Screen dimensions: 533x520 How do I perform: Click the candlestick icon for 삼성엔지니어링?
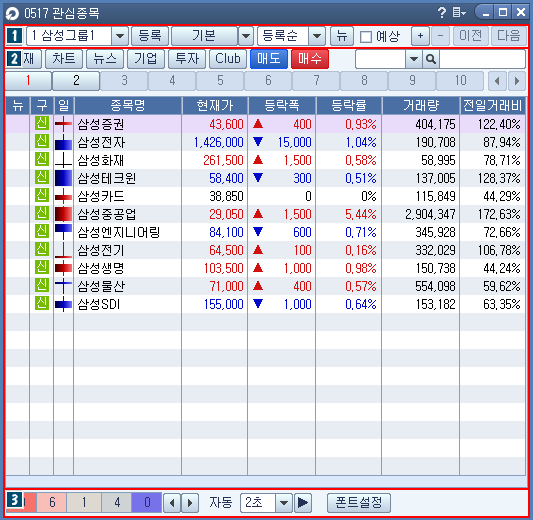[64, 232]
